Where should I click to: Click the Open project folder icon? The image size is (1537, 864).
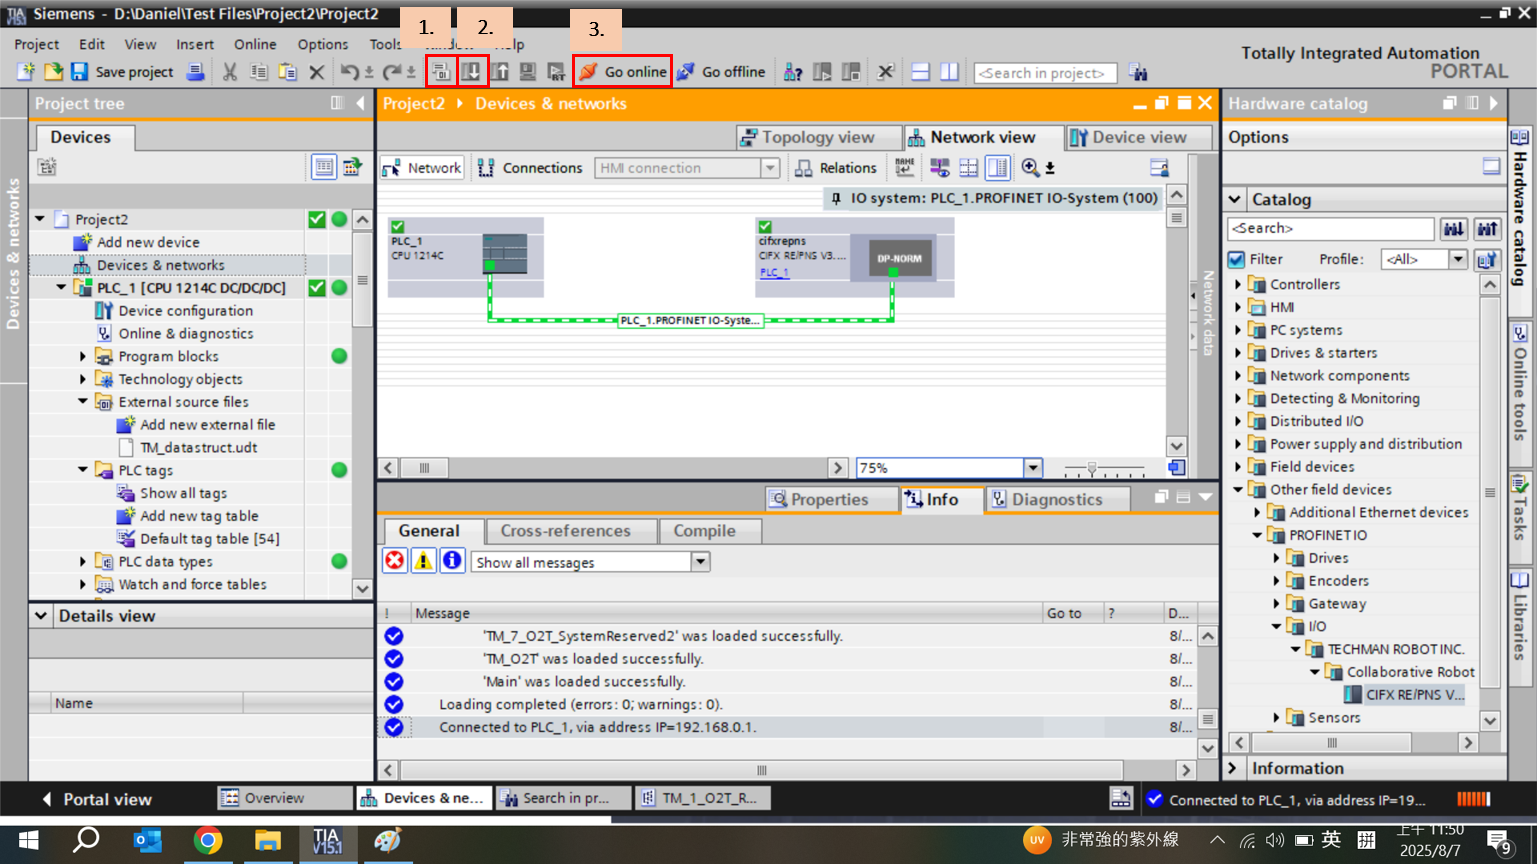tap(53, 72)
